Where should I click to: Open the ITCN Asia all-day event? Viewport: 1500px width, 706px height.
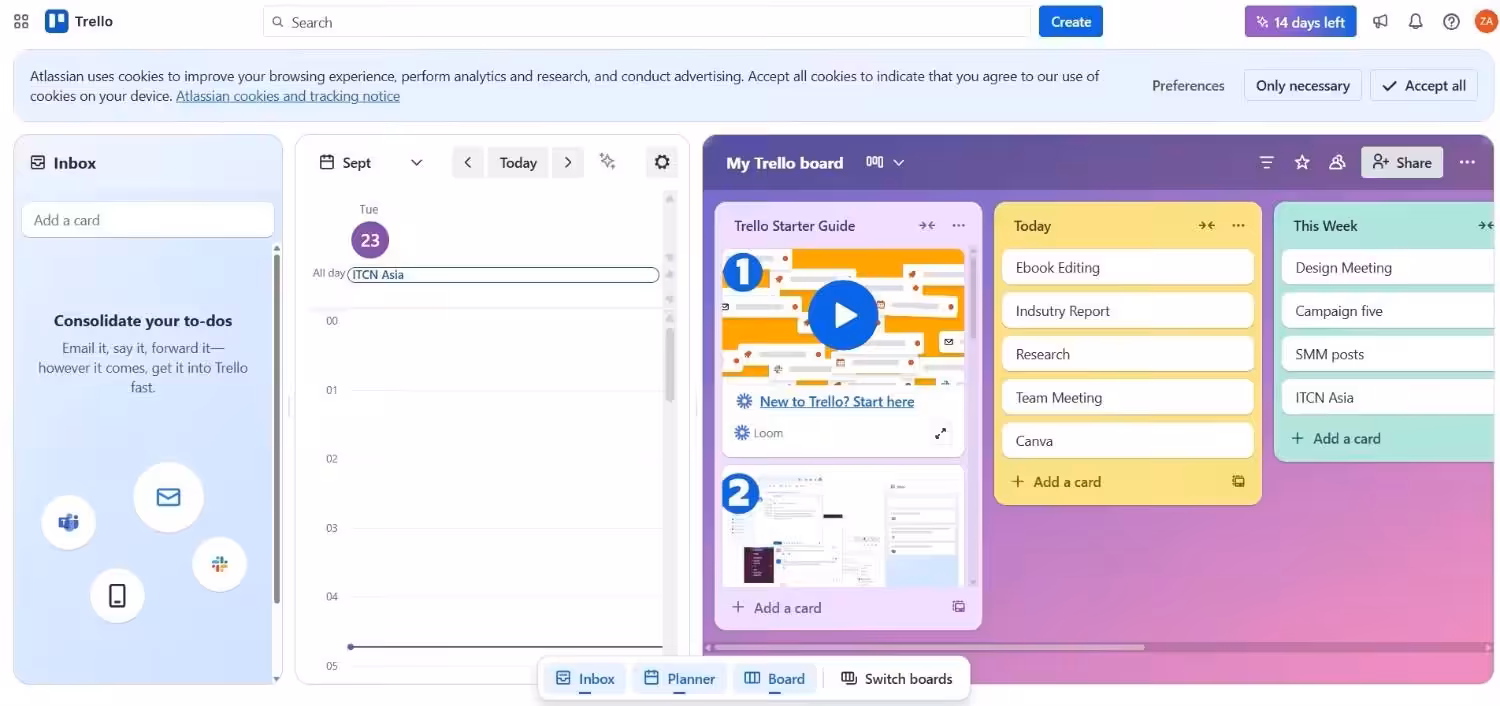[503, 275]
